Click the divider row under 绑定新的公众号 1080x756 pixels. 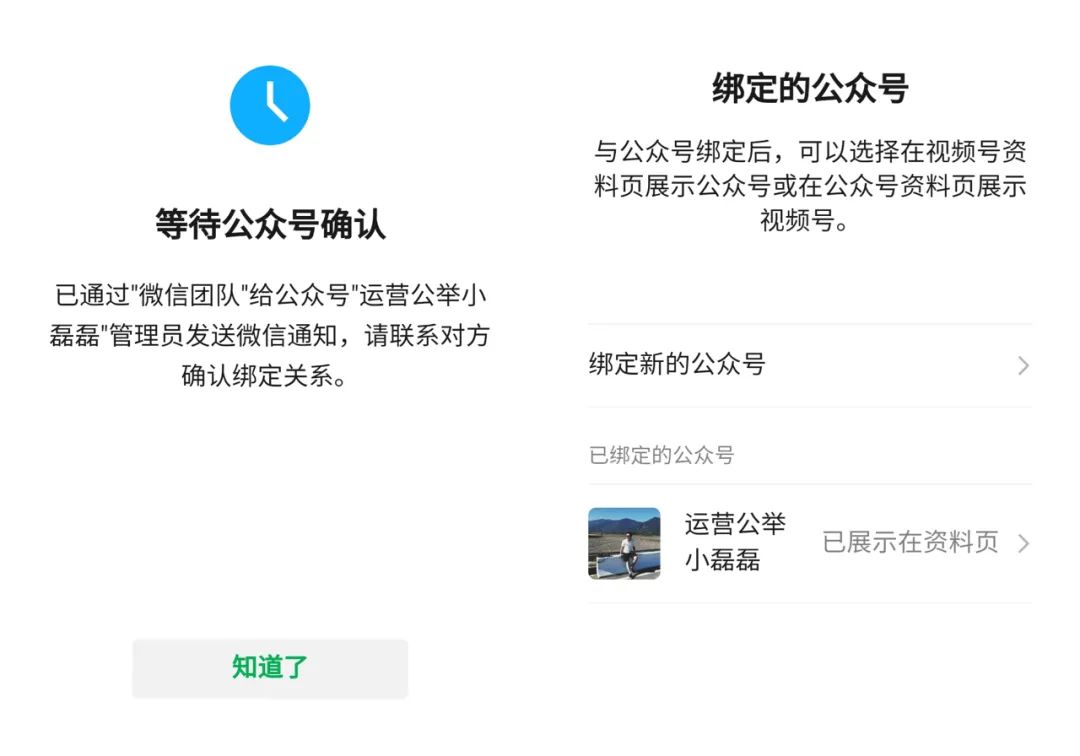(x=810, y=404)
